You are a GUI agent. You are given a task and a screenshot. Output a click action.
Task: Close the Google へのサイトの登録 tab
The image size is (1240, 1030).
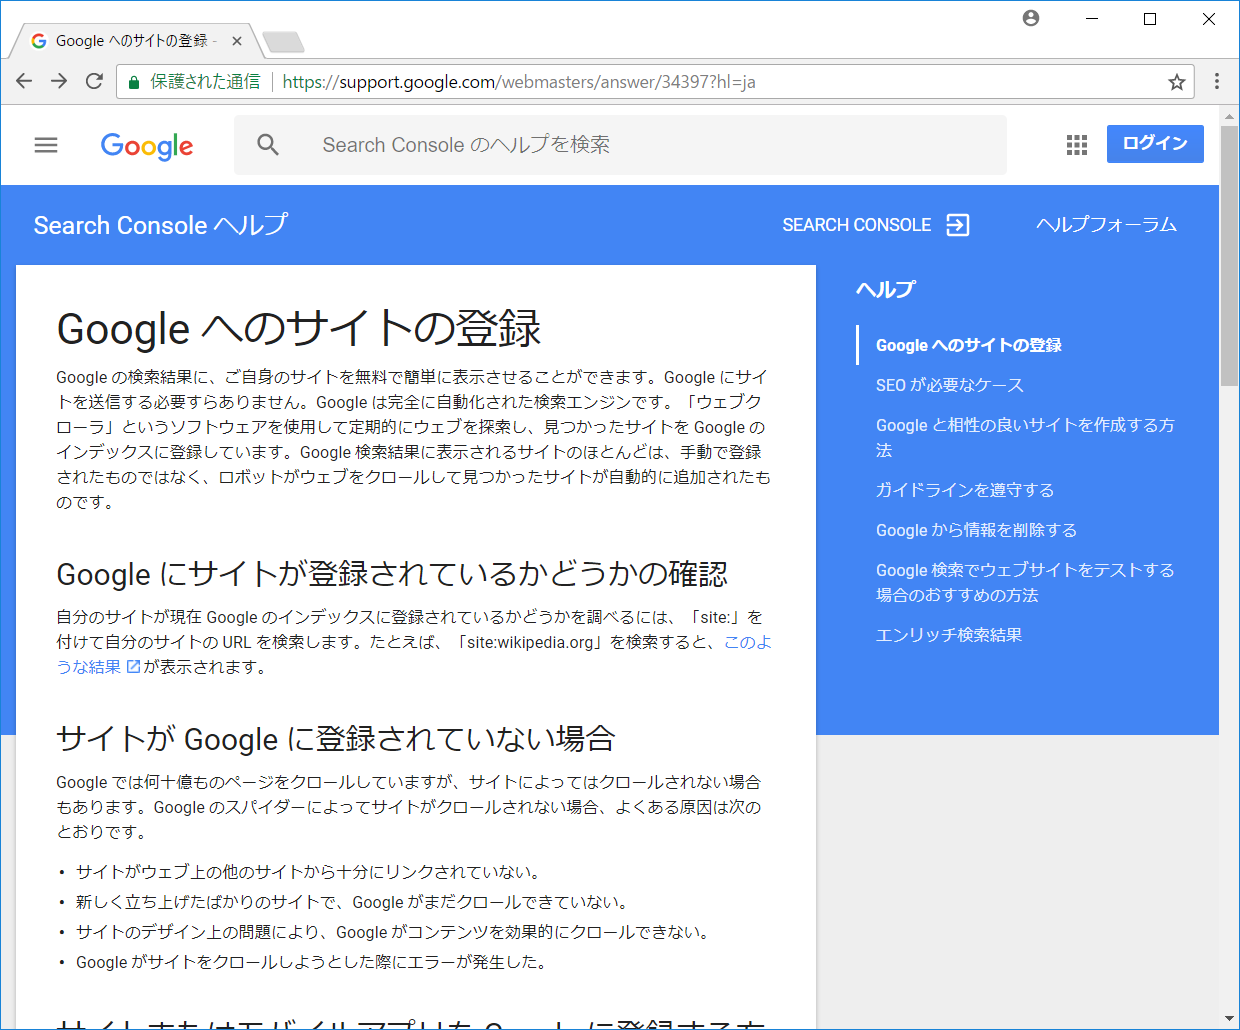[237, 41]
